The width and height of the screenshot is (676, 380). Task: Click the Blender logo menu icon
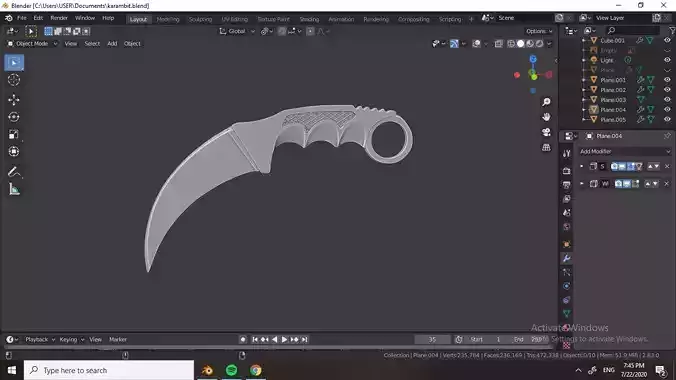9,18
